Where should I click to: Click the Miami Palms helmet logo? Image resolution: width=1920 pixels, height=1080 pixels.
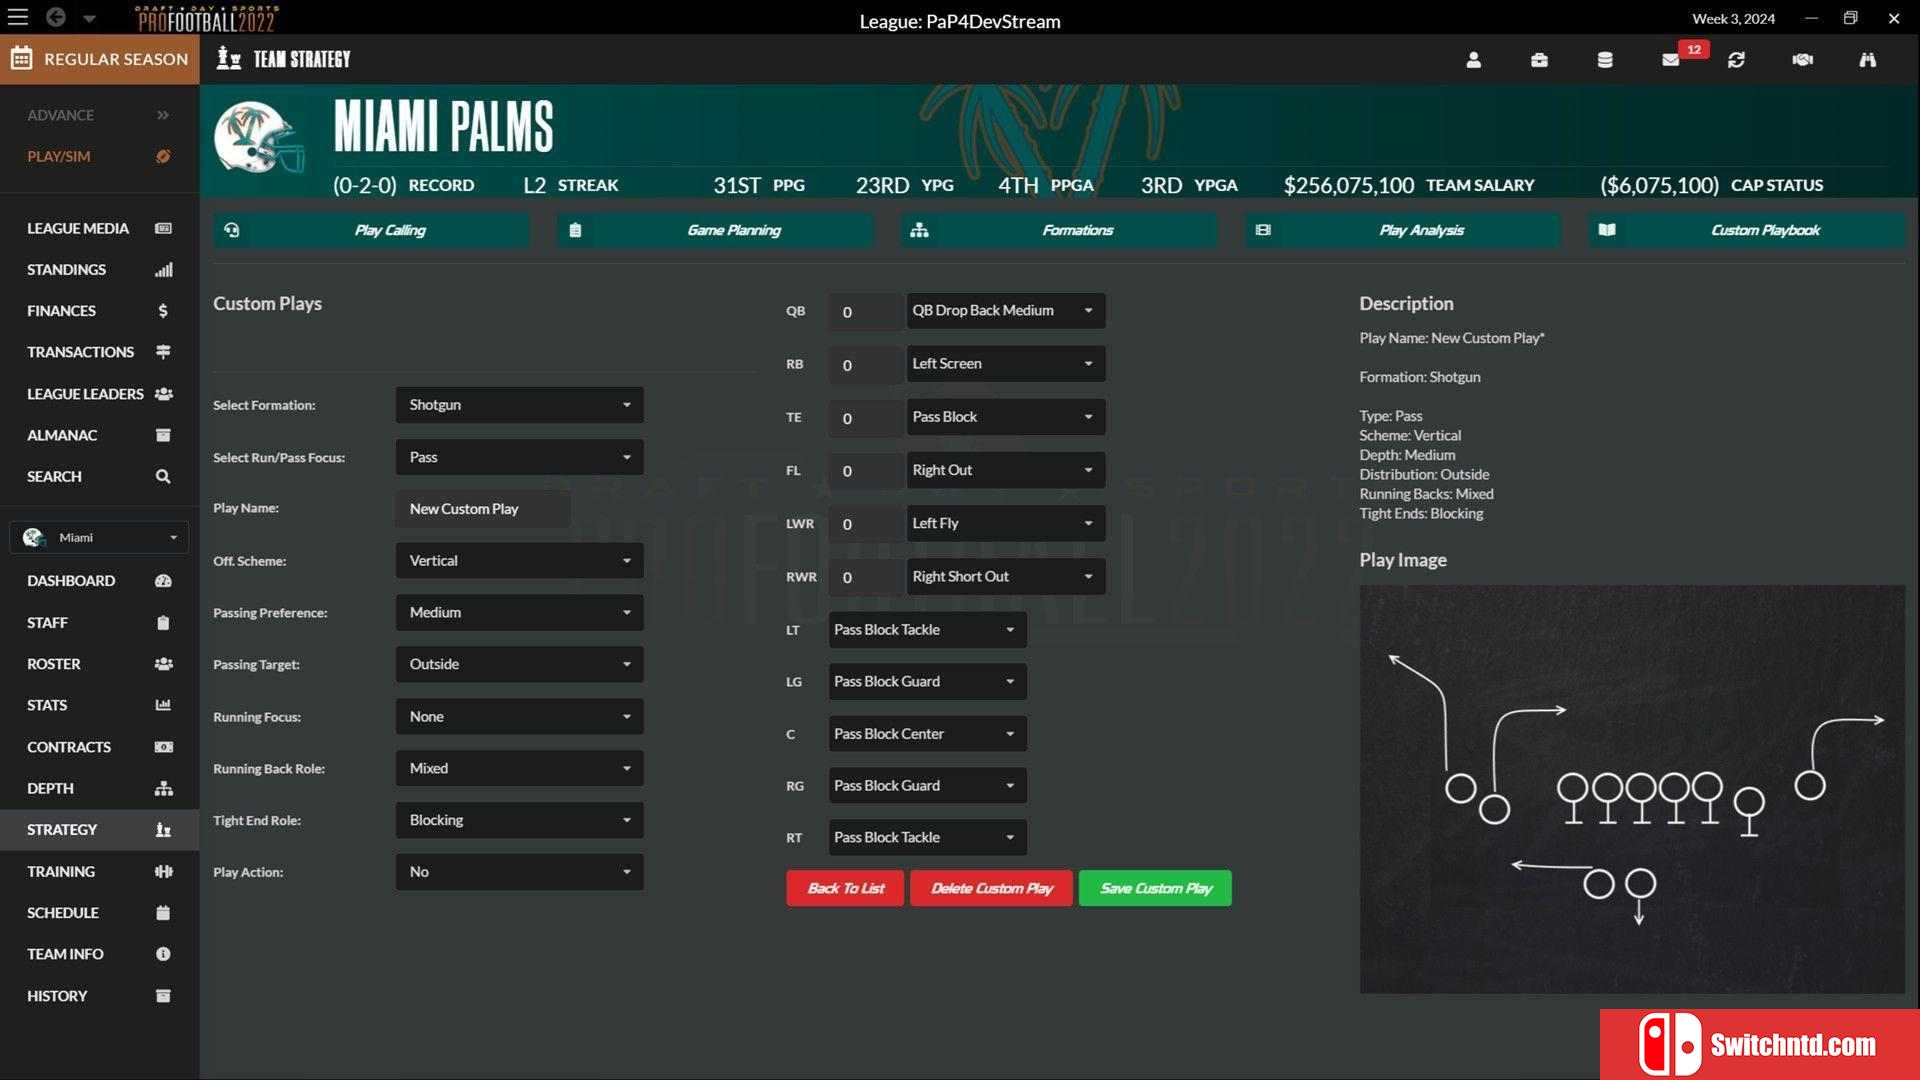tap(259, 138)
